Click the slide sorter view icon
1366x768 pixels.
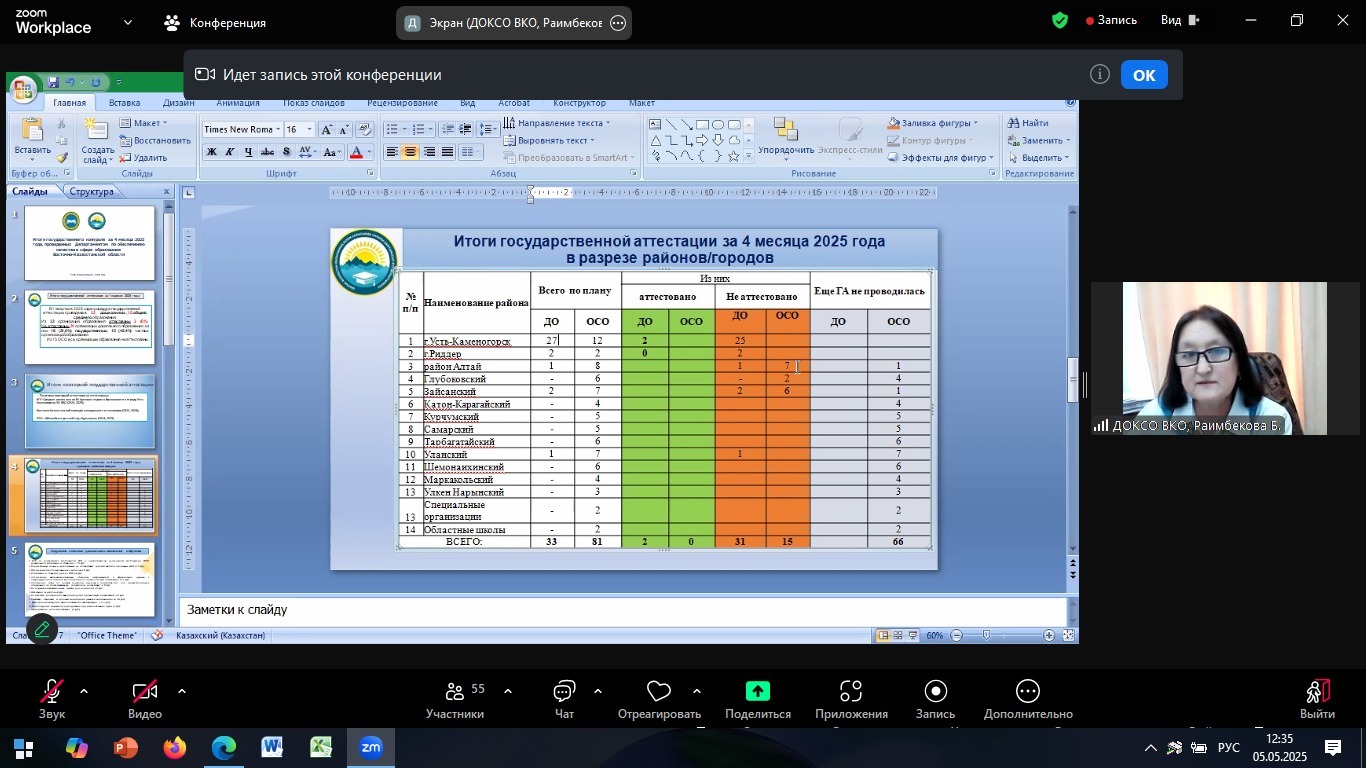click(897, 636)
